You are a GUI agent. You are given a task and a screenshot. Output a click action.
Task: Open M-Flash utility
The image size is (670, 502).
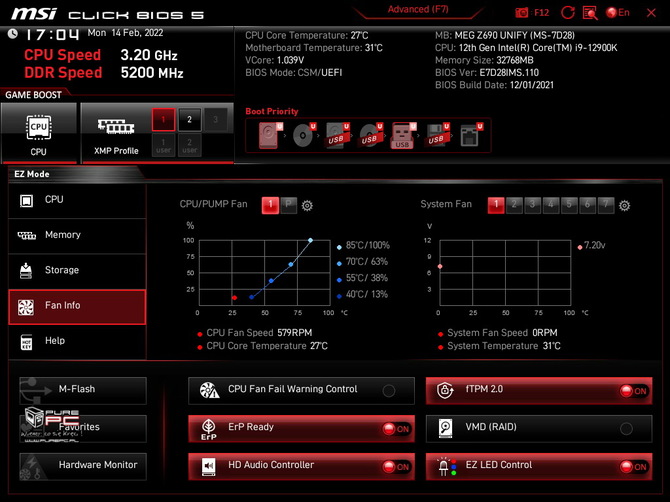(83, 390)
